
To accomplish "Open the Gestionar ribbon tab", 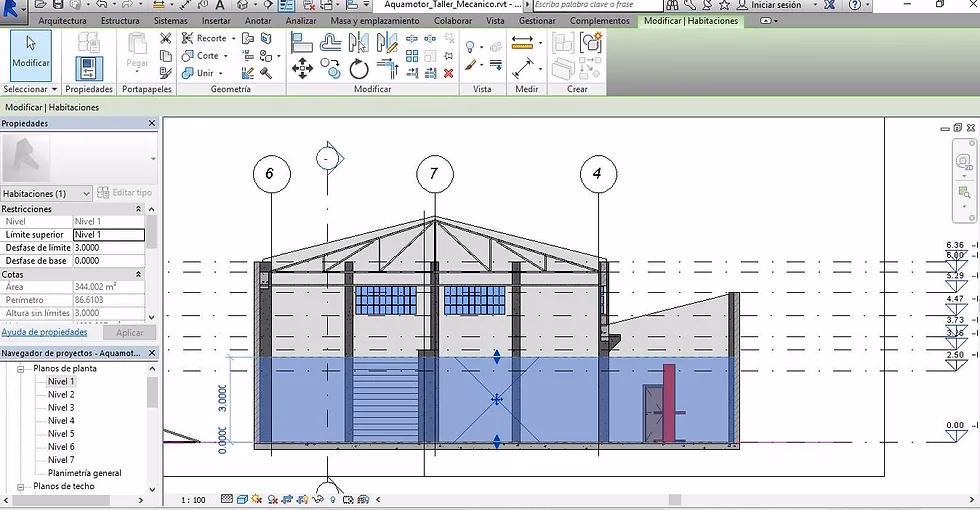I will tap(537, 21).
